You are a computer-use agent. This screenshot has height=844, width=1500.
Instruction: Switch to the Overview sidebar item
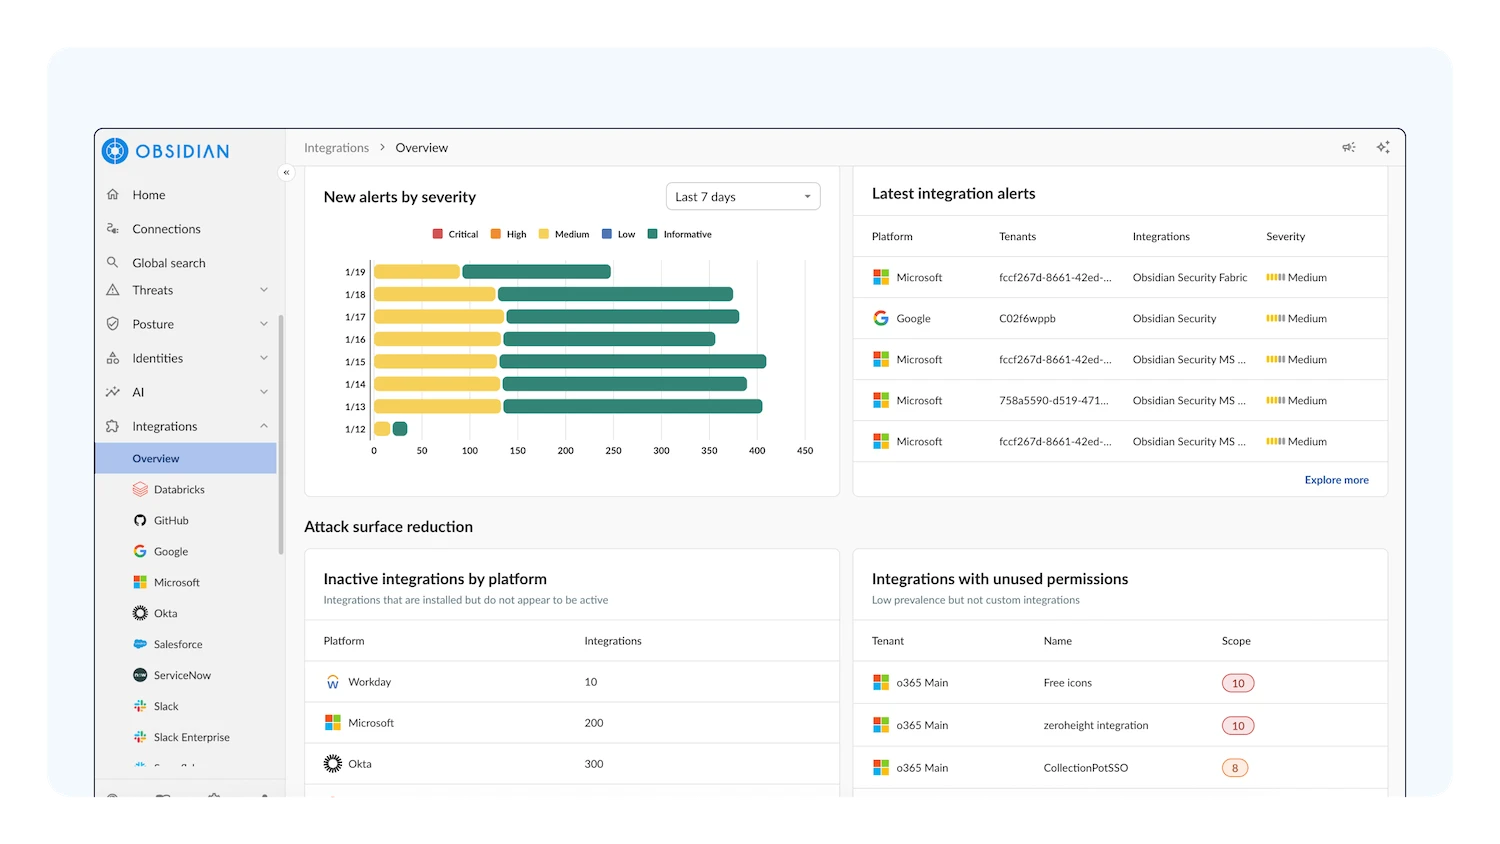[156, 458]
